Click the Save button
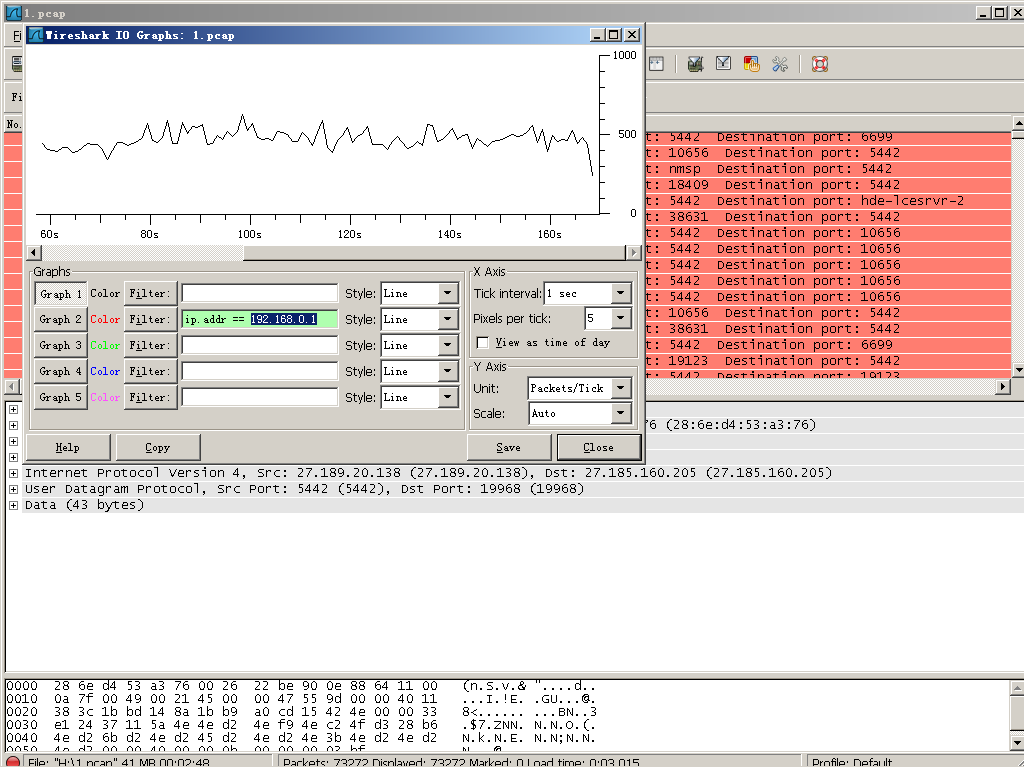1024x768 pixels. tap(508, 447)
